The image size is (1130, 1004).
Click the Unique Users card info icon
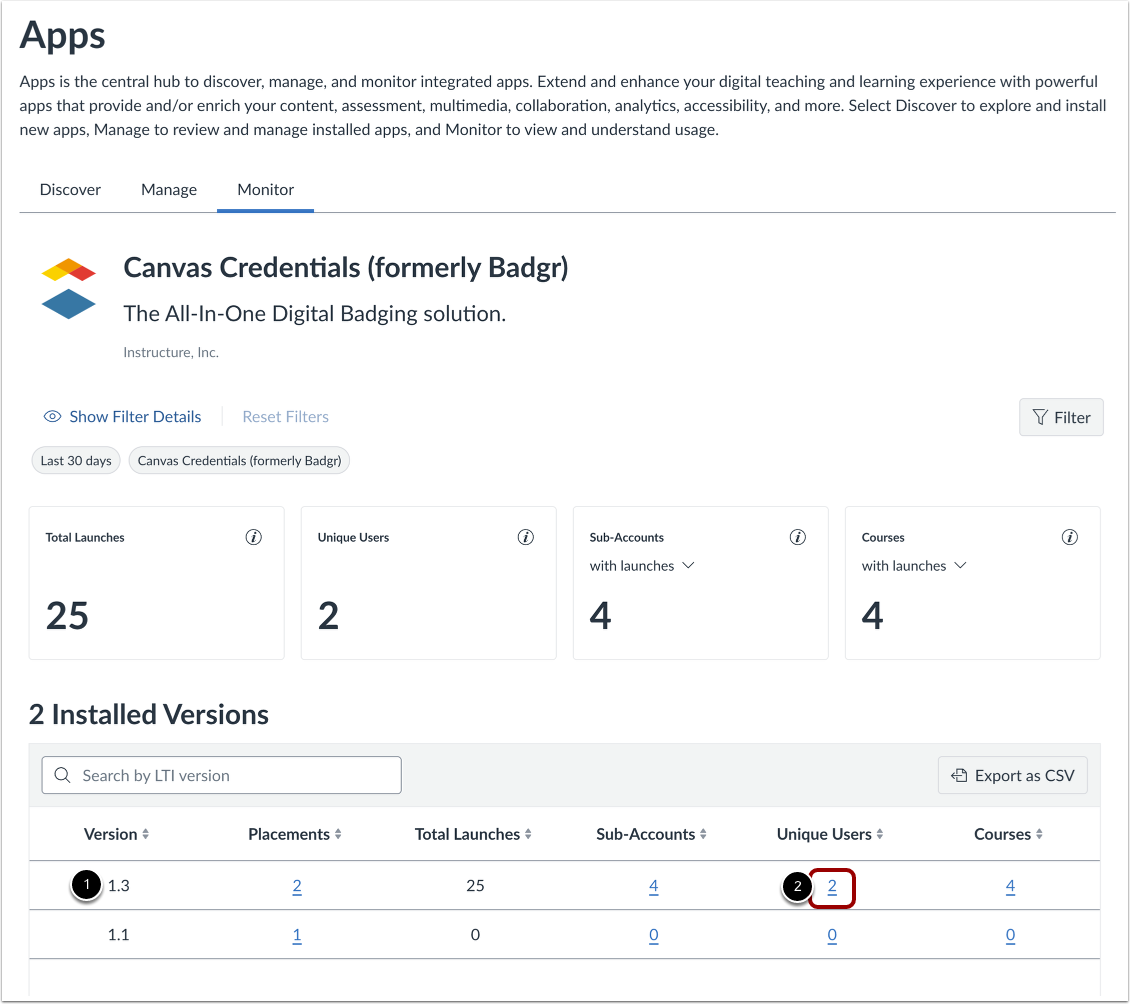tap(525, 537)
